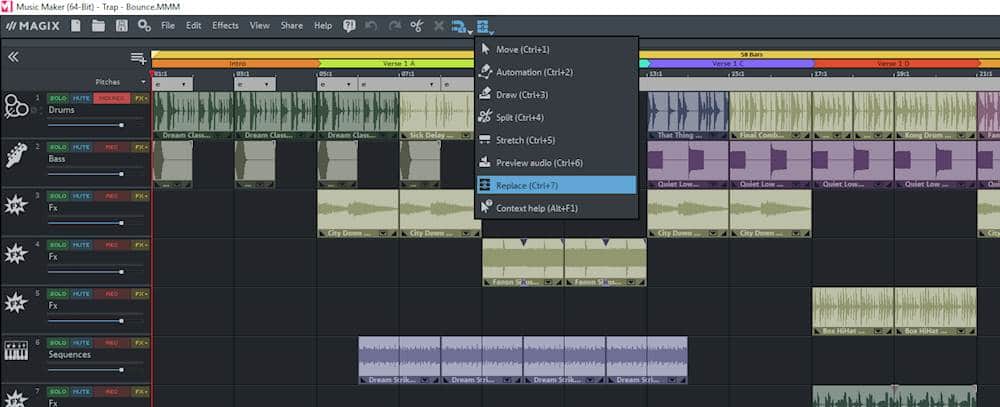Add a new track with plus icon
The height and width of the screenshot is (407, 1000).
(138, 57)
